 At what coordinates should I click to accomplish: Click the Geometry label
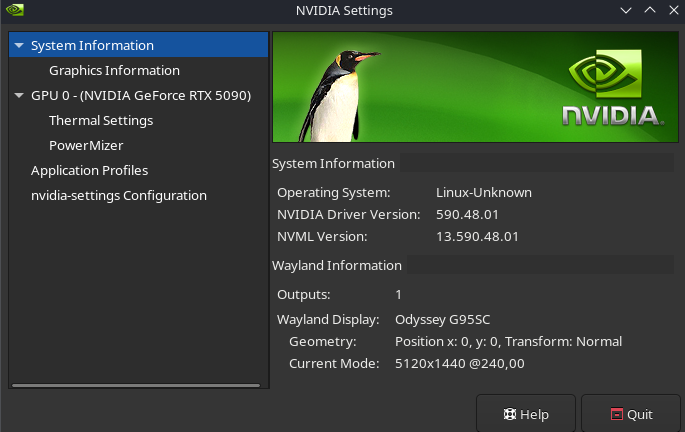click(322, 342)
